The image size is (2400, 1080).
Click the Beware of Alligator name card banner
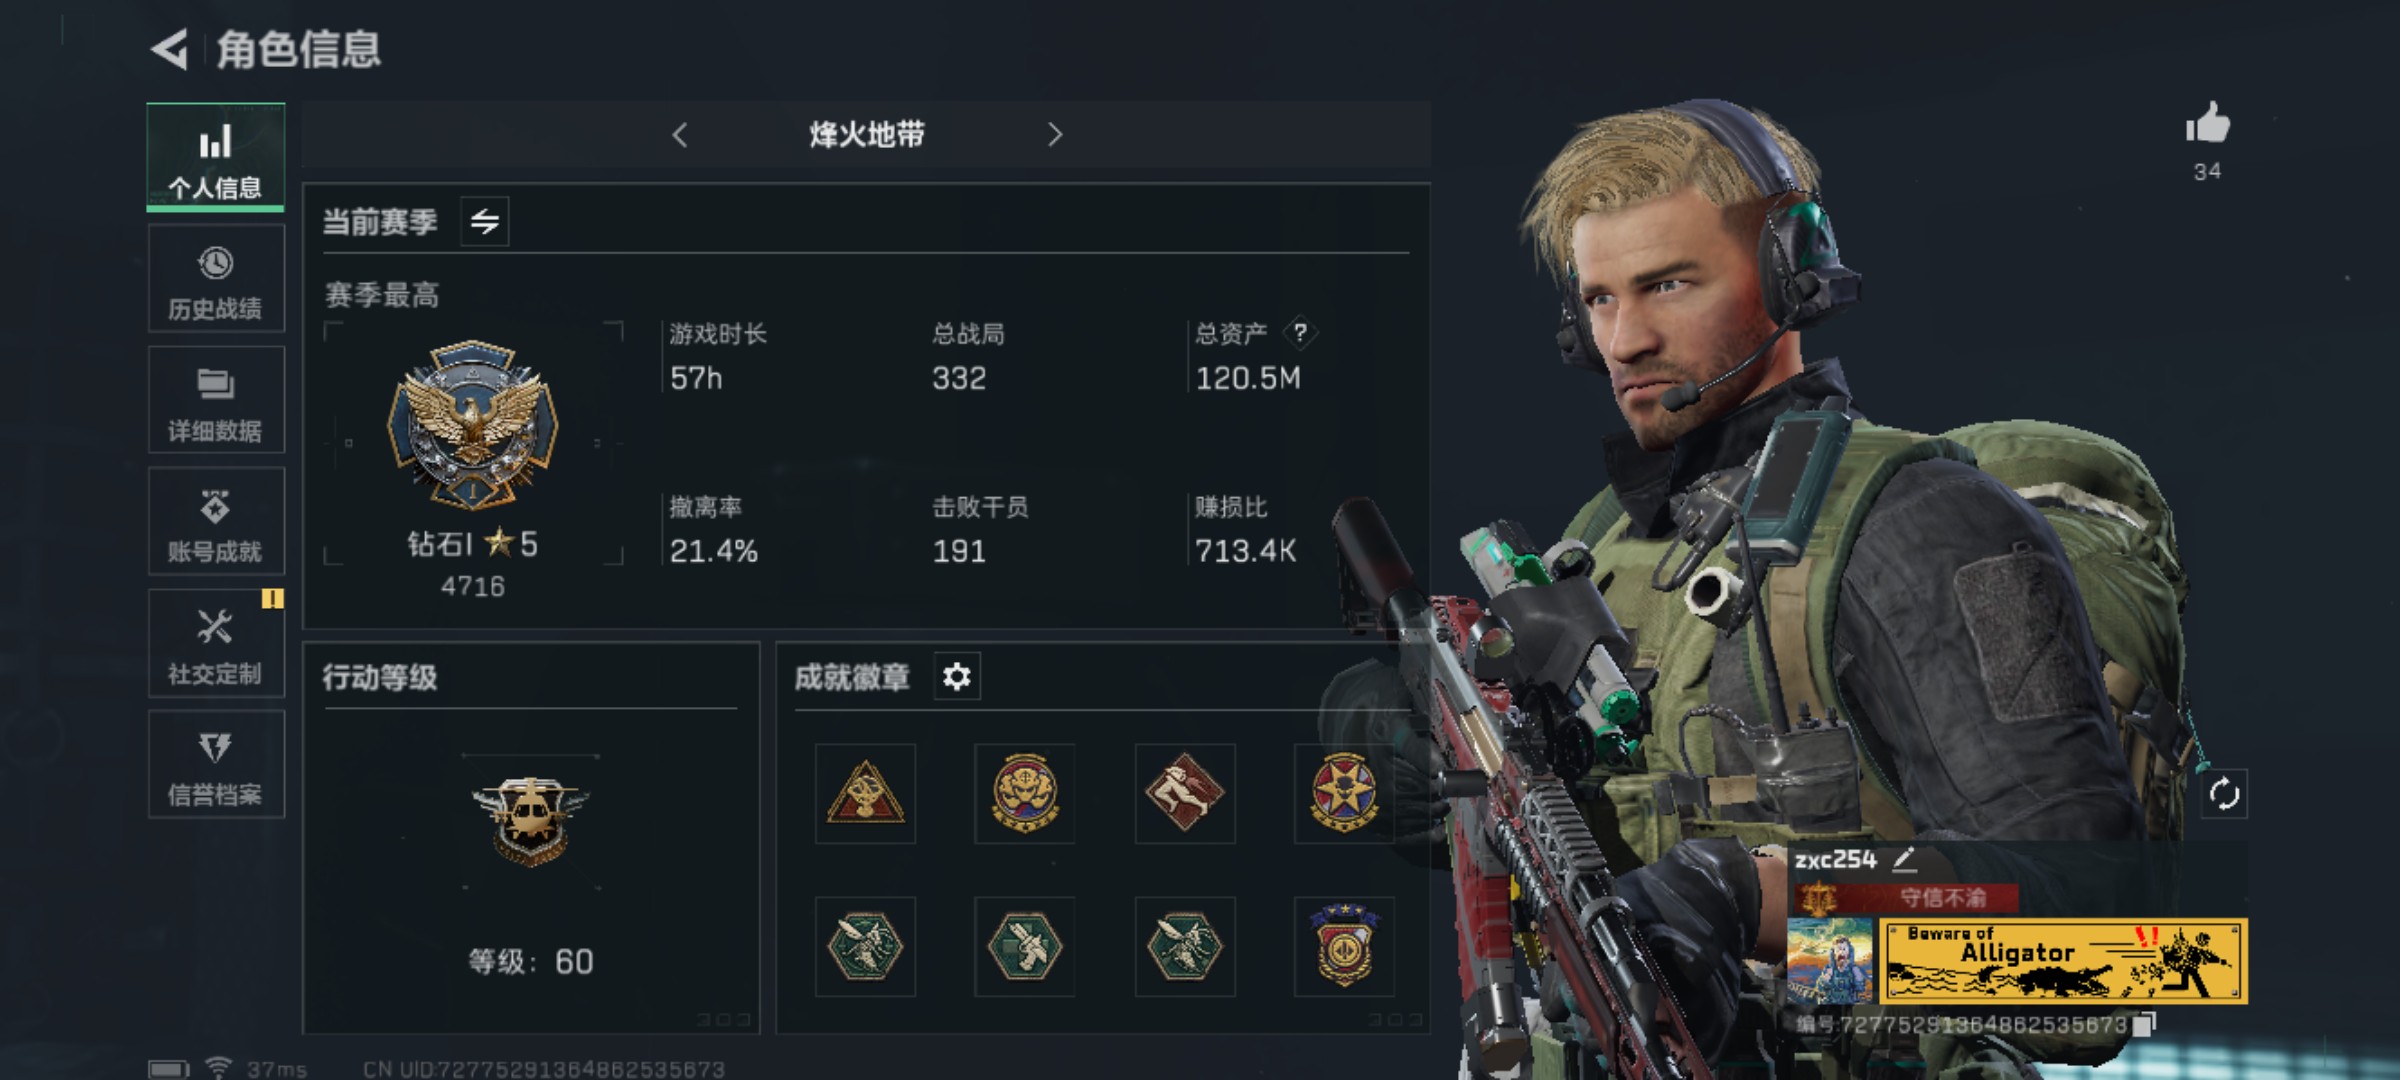[x=2063, y=961]
